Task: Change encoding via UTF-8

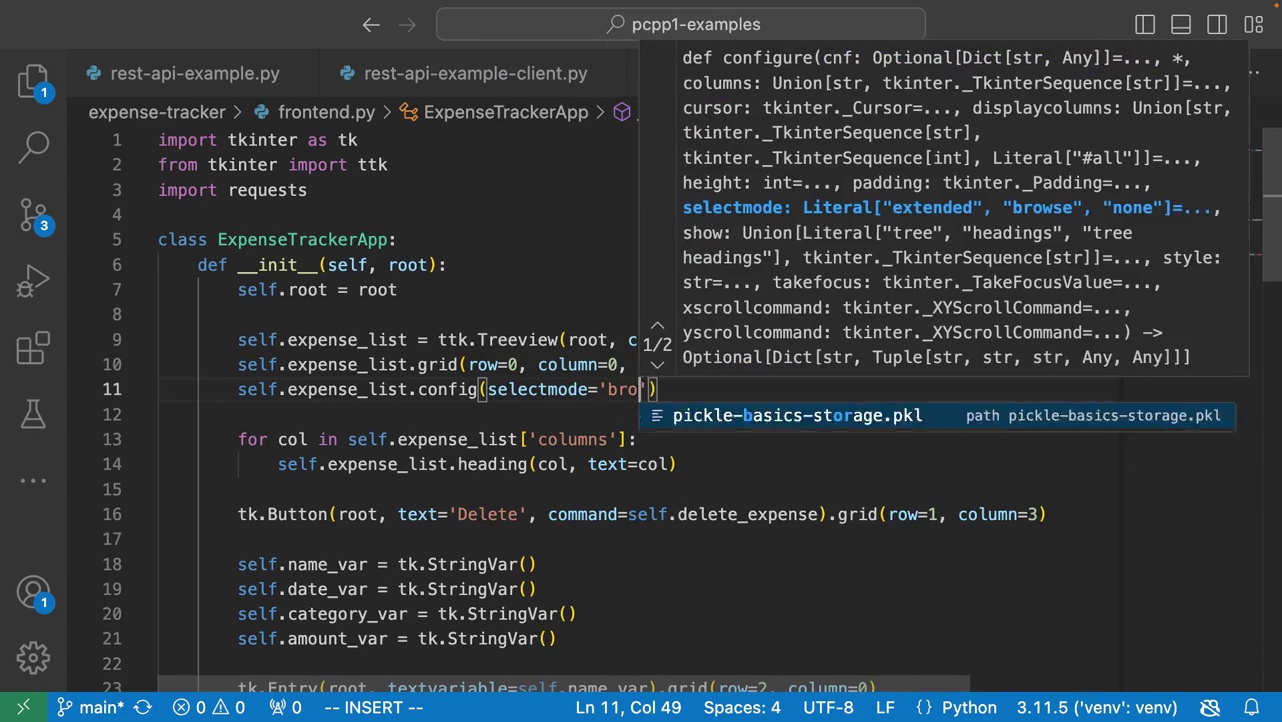Action: (829, 707)
